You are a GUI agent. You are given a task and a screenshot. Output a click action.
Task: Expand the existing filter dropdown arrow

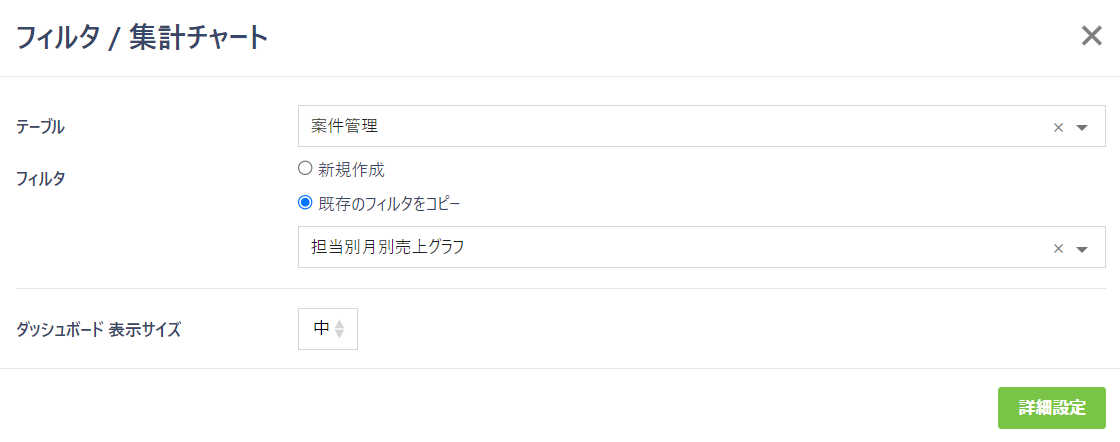(x=1081, y=248)
